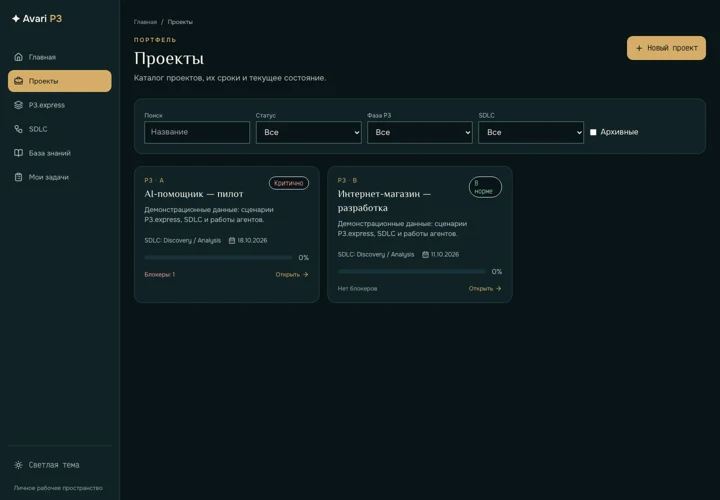
Task: Open SDLC section in the sidebar
Action: coord(60,129)
